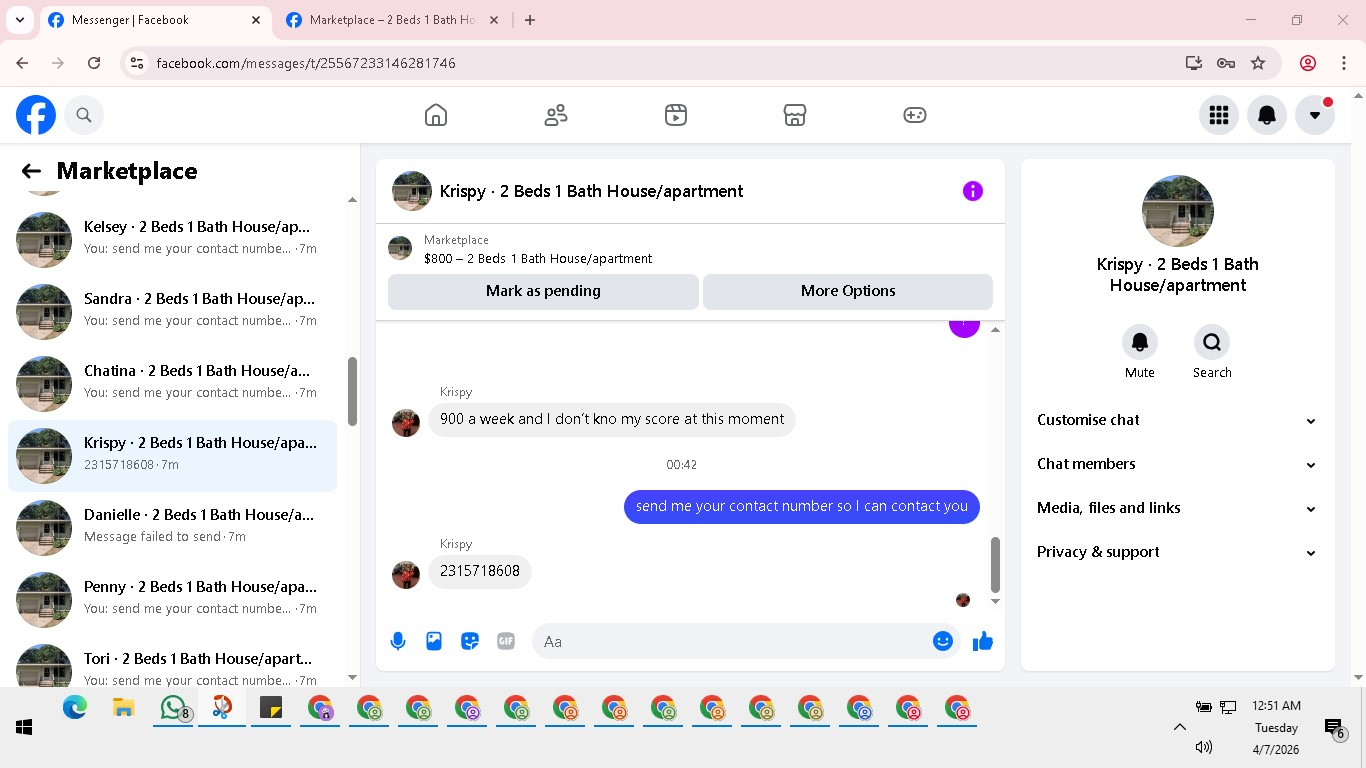Open Kelsey's Marketplace conversation
The image size is (1366, 768).
pos(172,240)
